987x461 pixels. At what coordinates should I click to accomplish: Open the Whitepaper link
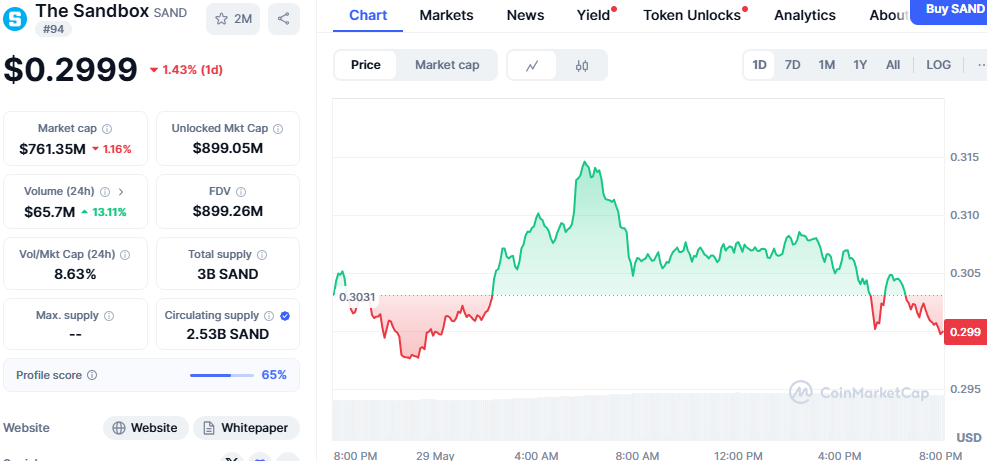click(246, 428)
